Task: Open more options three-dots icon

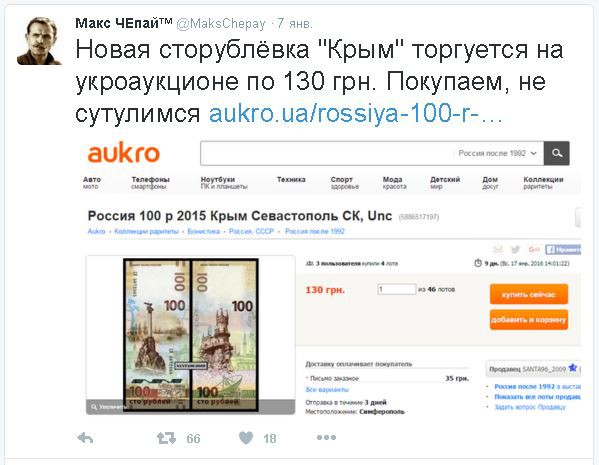Action: point(326,437)
